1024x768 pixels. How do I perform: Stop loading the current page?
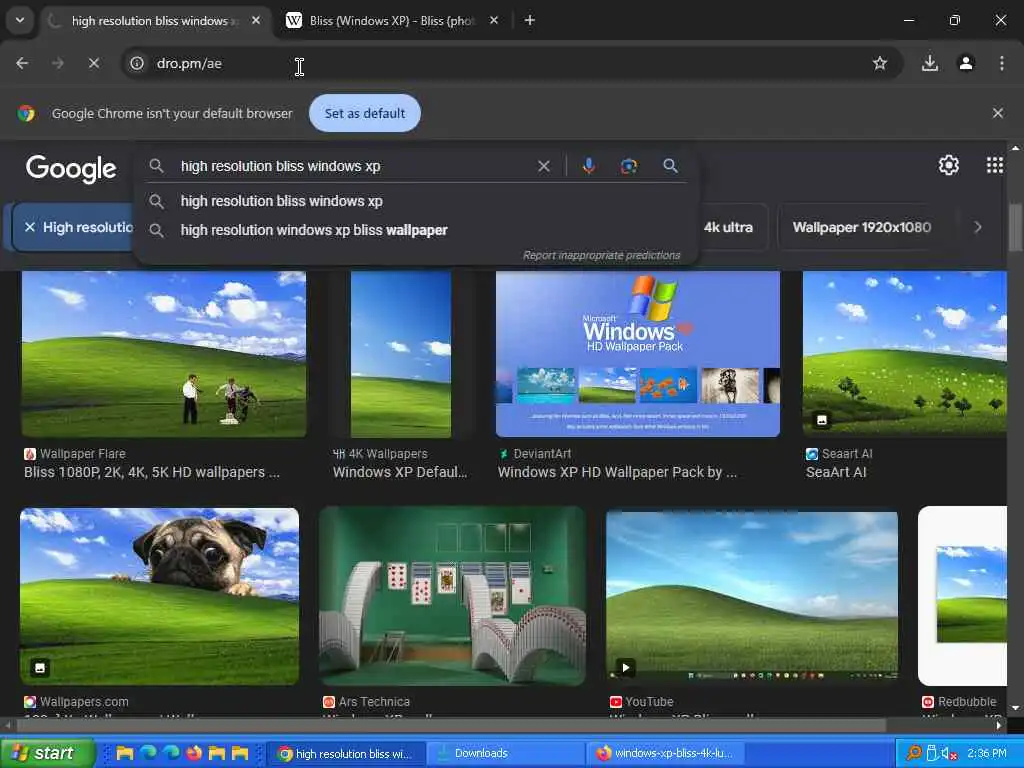click(94, 63)
